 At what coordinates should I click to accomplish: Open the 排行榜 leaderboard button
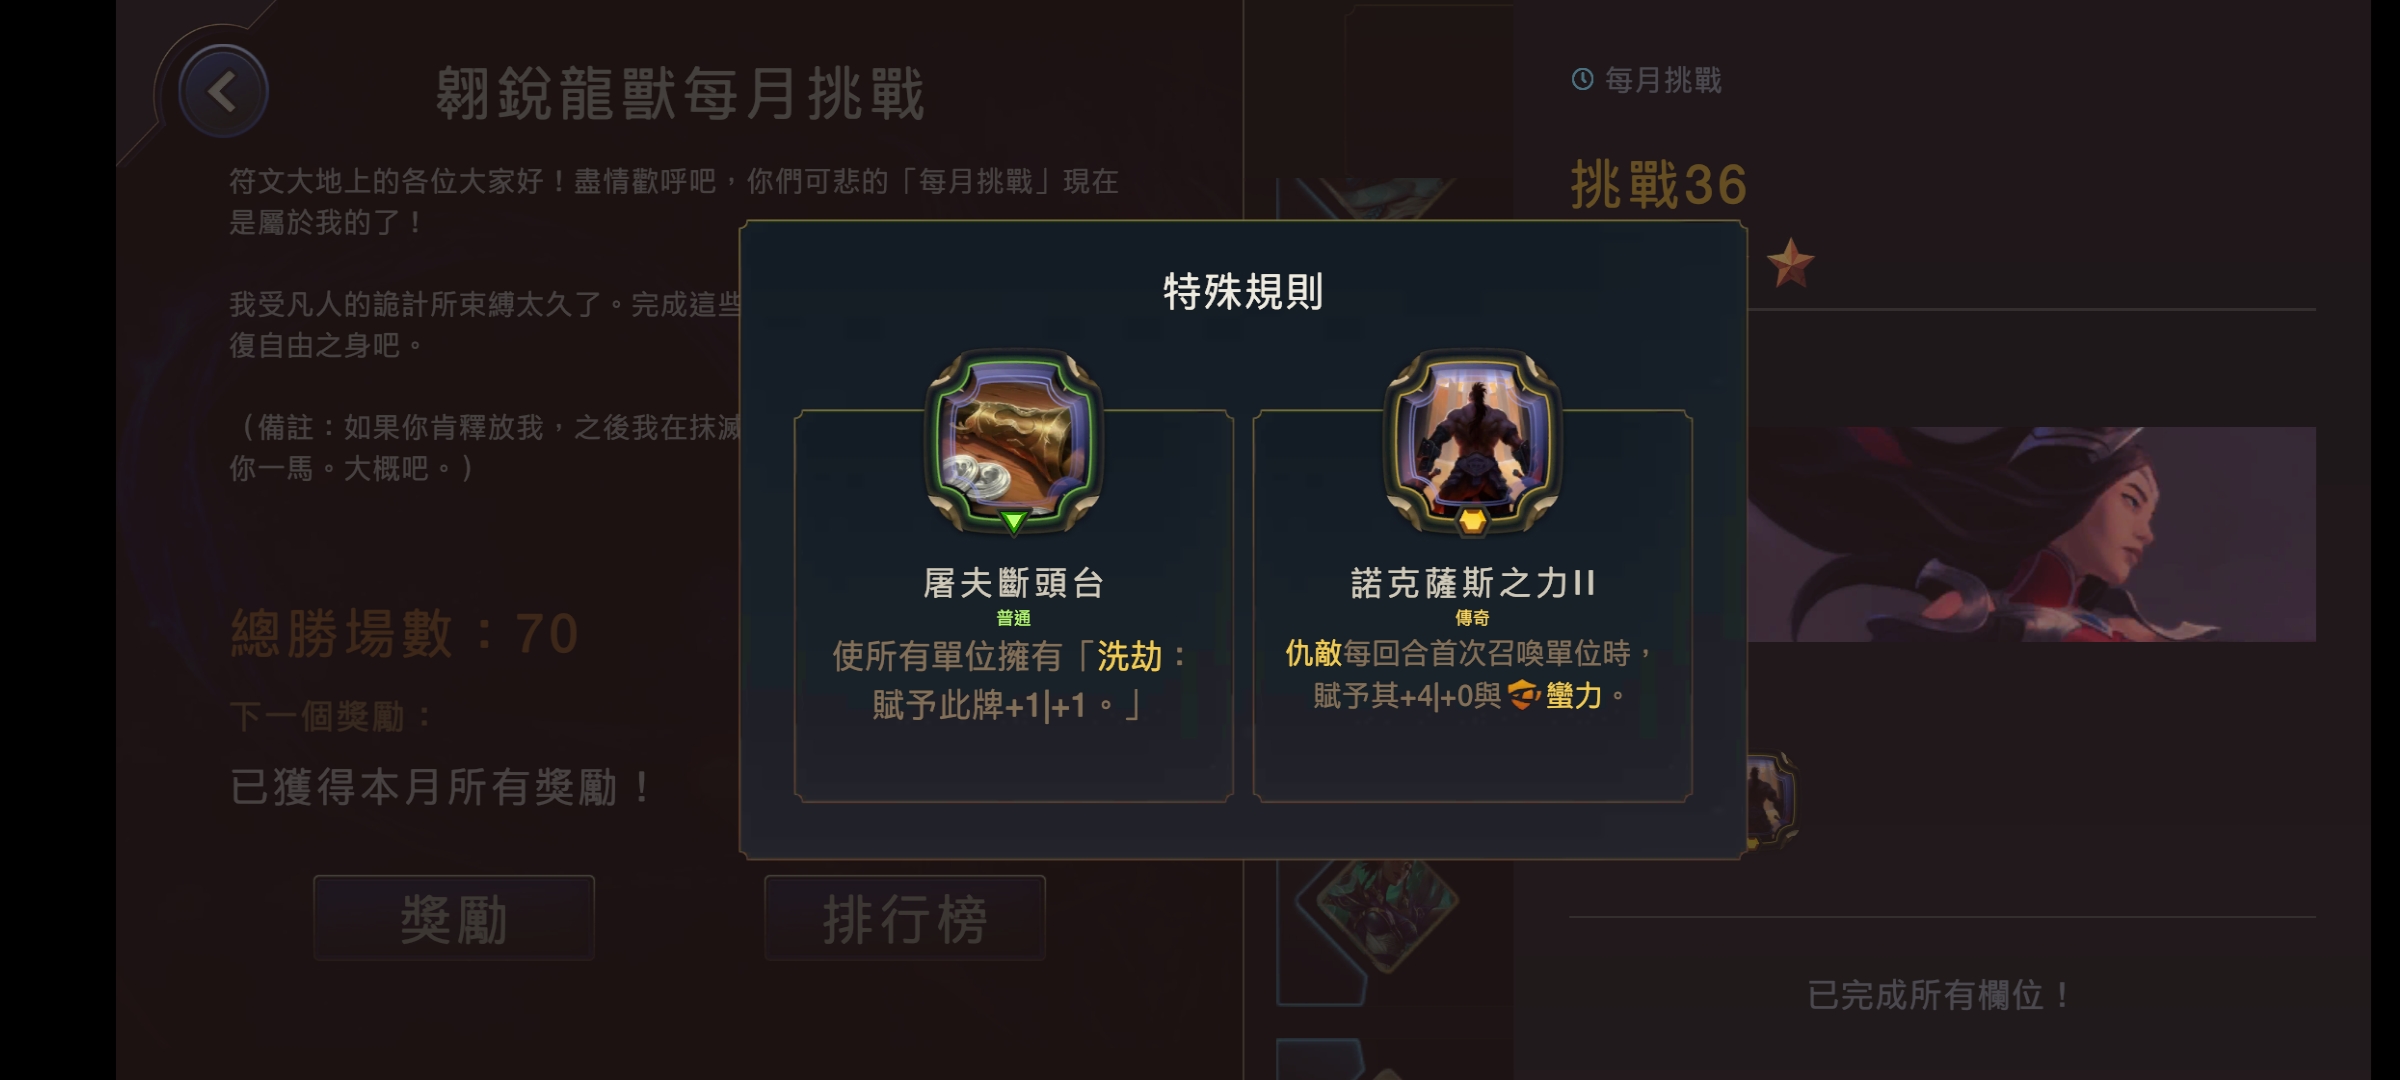click(905, 918)
